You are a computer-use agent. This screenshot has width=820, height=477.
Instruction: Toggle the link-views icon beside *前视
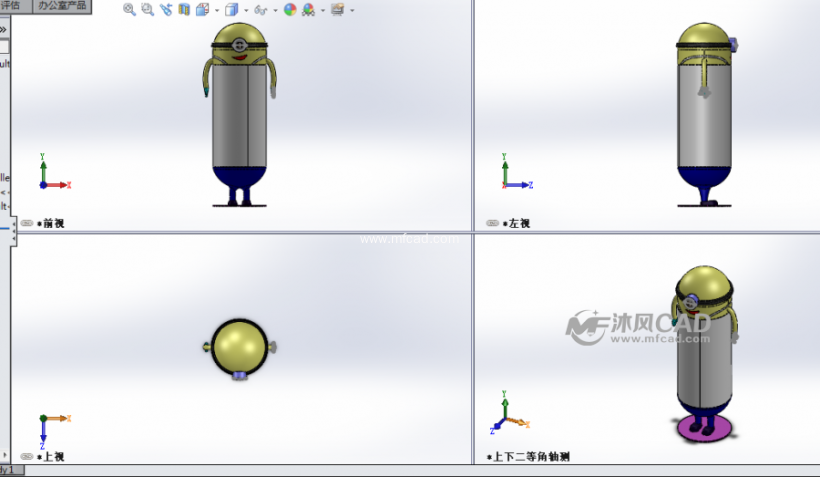tap(27, 223)
